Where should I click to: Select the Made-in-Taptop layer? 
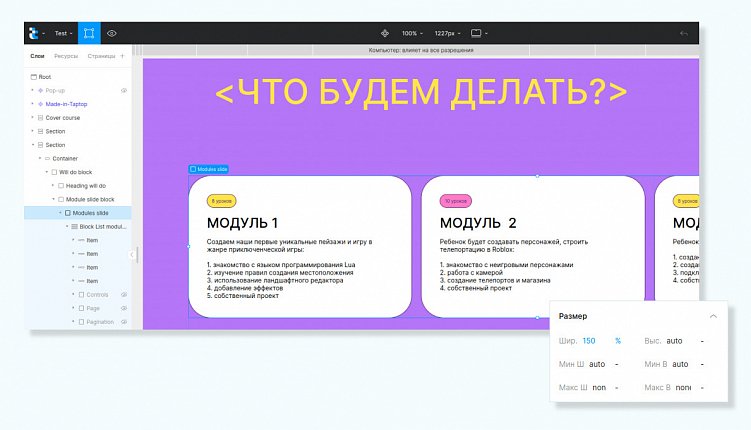coord(66,104)
